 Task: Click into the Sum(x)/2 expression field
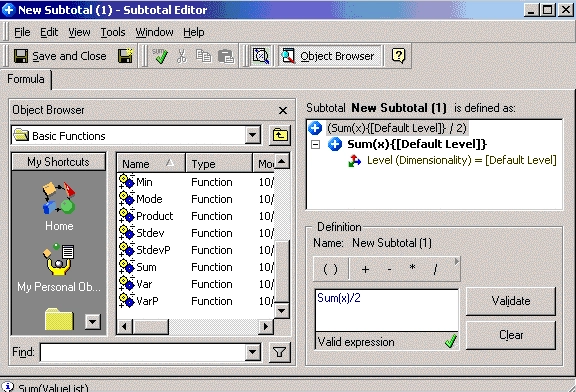click(387, 310)
